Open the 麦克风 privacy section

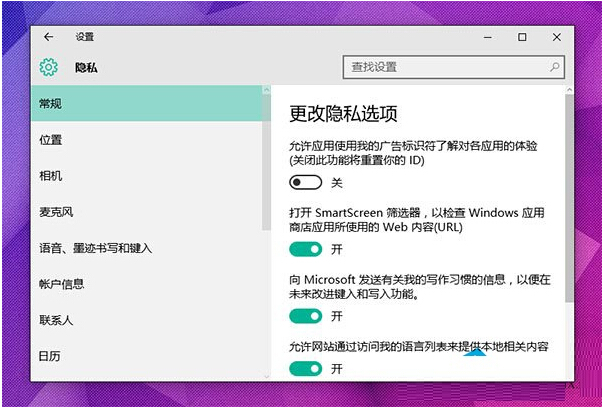(x=147, y=212)
